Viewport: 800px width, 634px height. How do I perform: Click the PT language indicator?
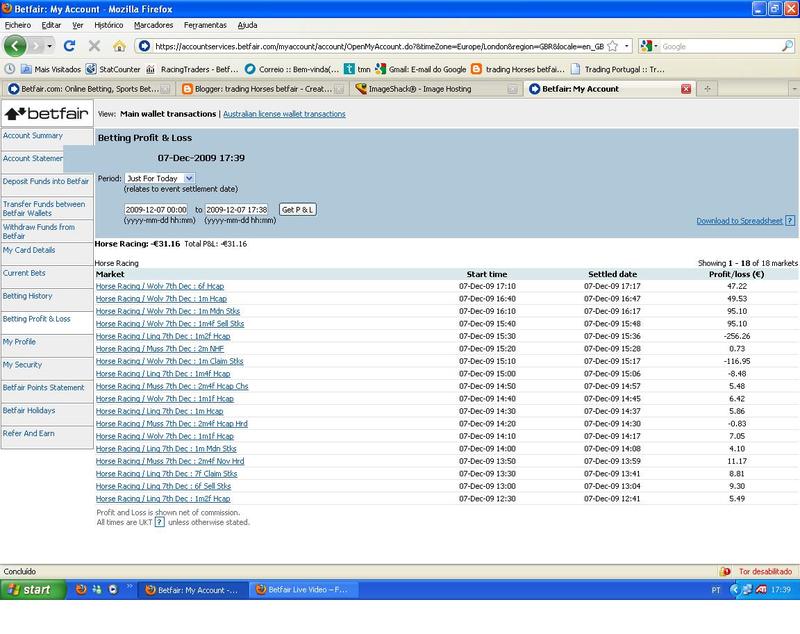pos(716,590)
